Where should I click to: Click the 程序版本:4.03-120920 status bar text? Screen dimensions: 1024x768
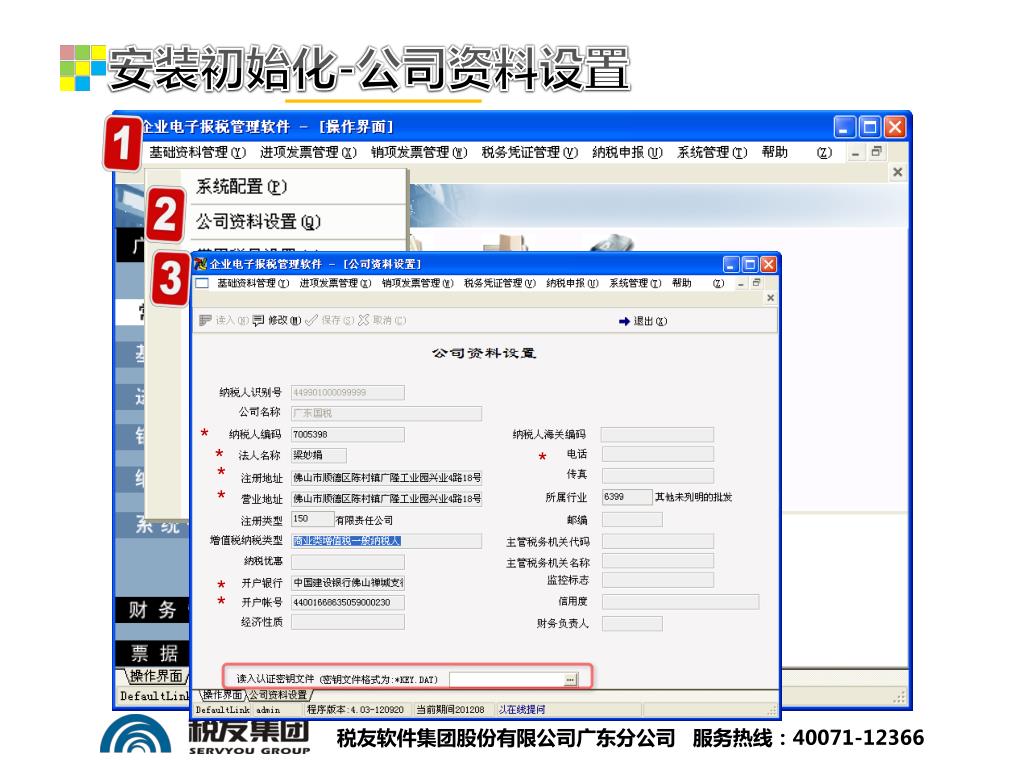click(x=355, y=709)
